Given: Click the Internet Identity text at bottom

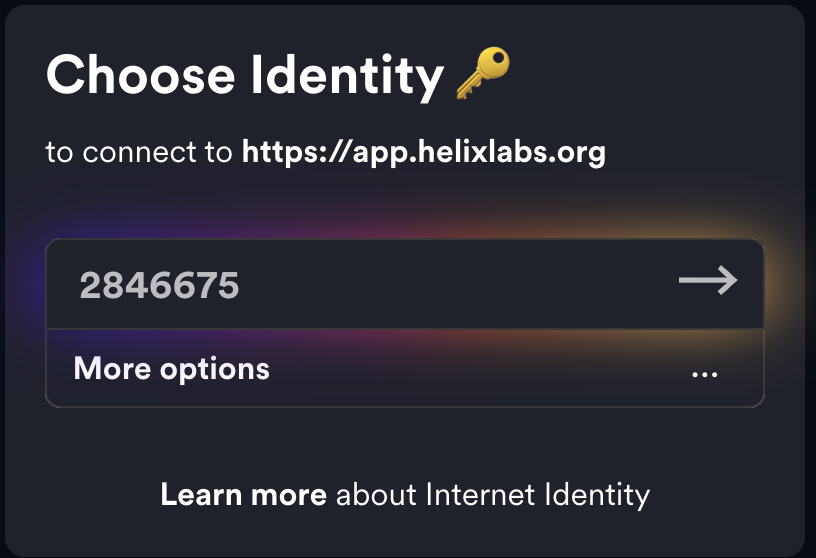Looking at the screenshot, I should coord(538,494).
